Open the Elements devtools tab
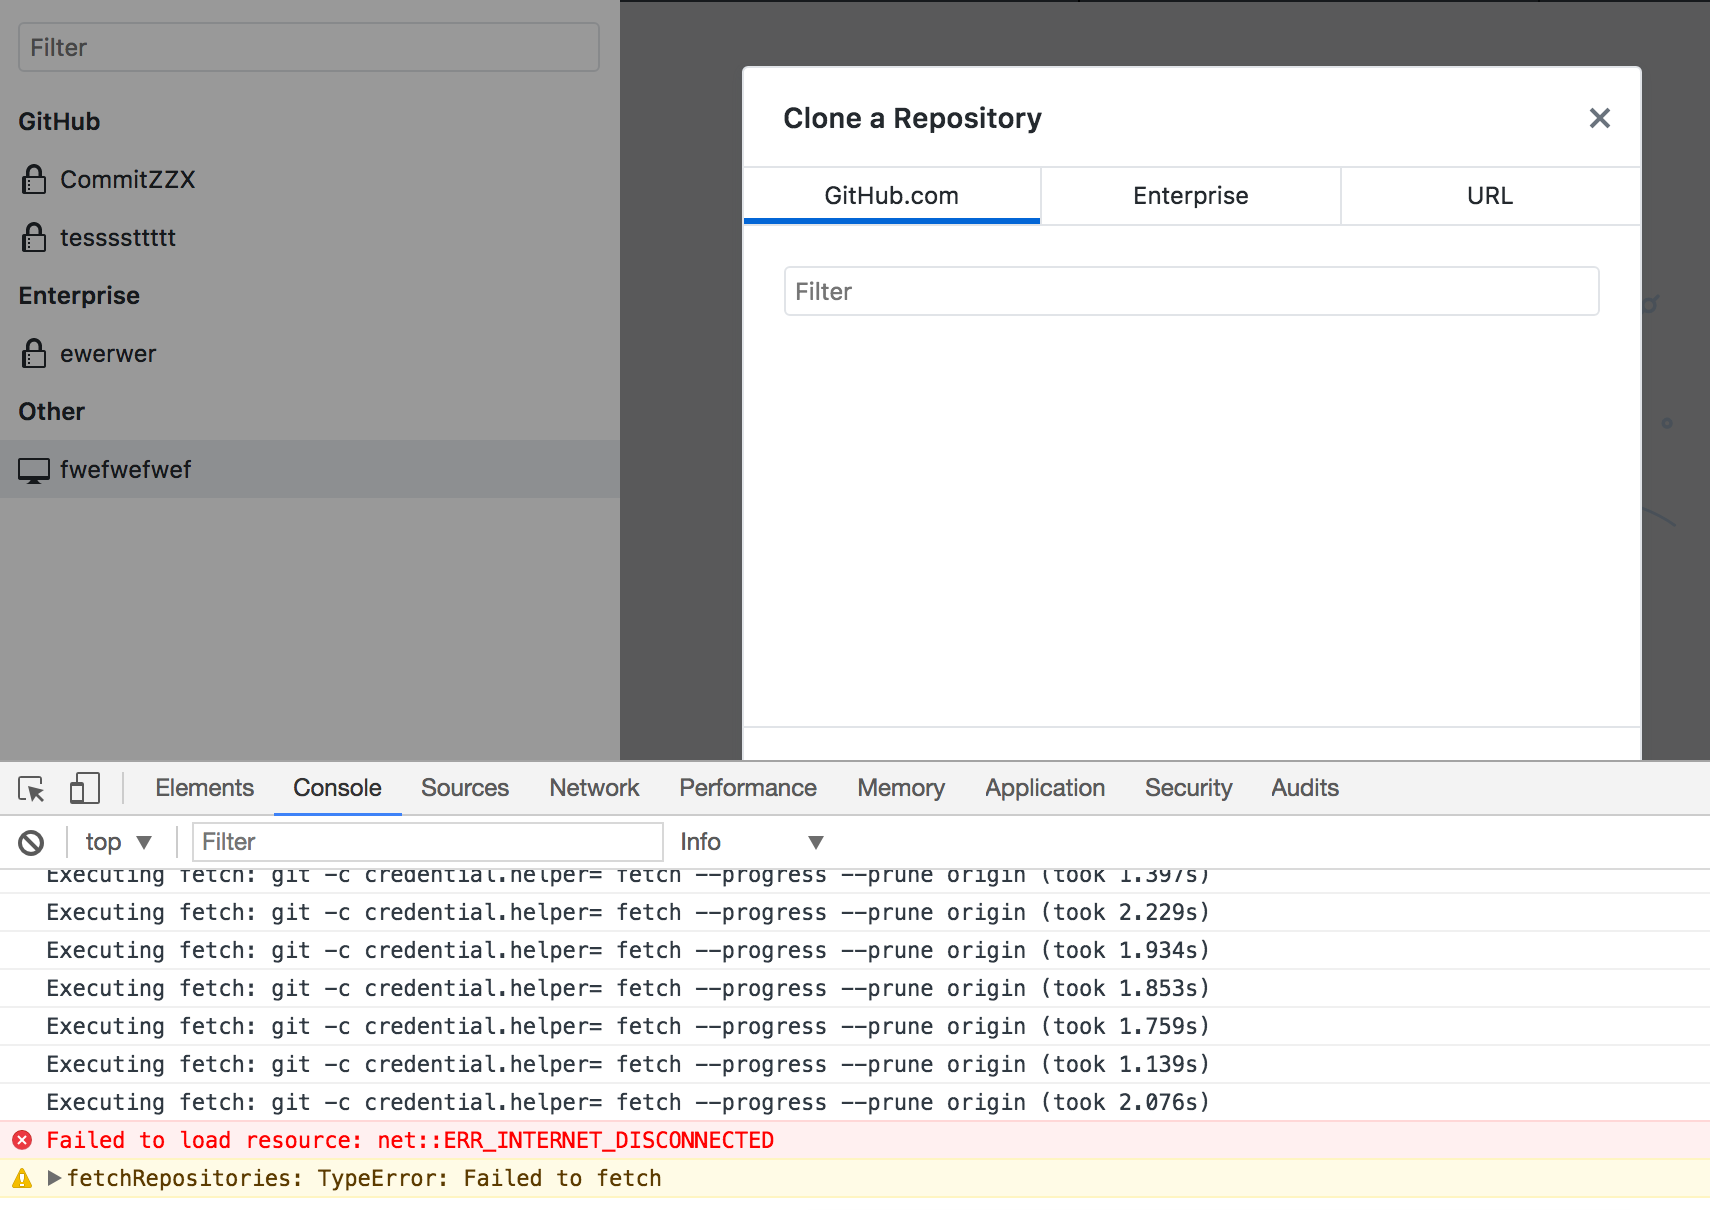 (204, 788)
